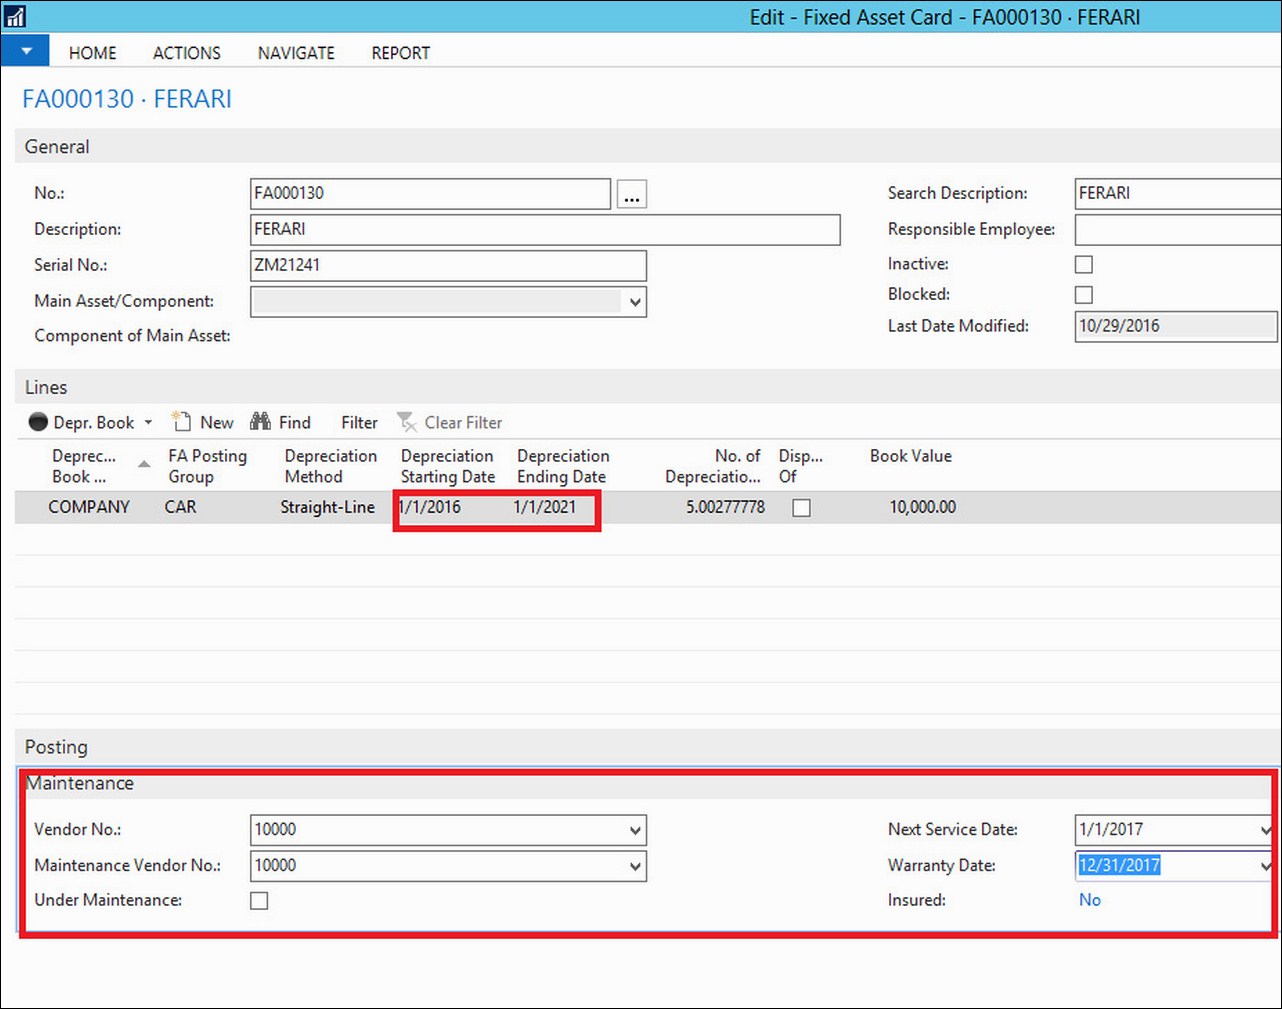The image size is (1282, 1009).
Task: Open the Next Service Date dropdown
Action: tap(1266, 830)
